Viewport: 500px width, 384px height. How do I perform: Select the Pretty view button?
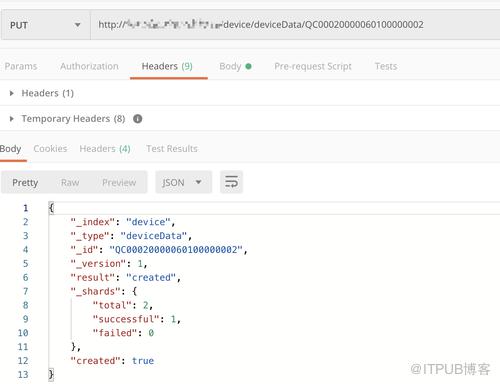click(25, 182)
